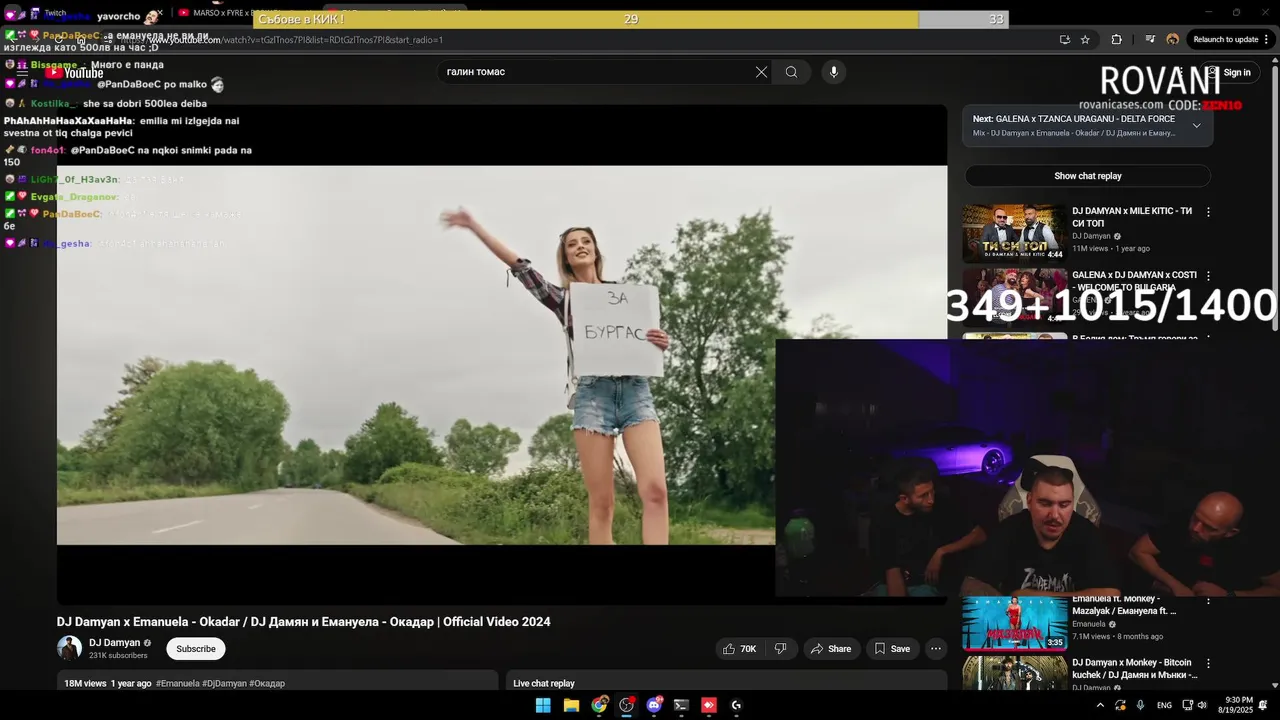Click the Emanuela channel under Mazalyak video

tap(1089, 624)
